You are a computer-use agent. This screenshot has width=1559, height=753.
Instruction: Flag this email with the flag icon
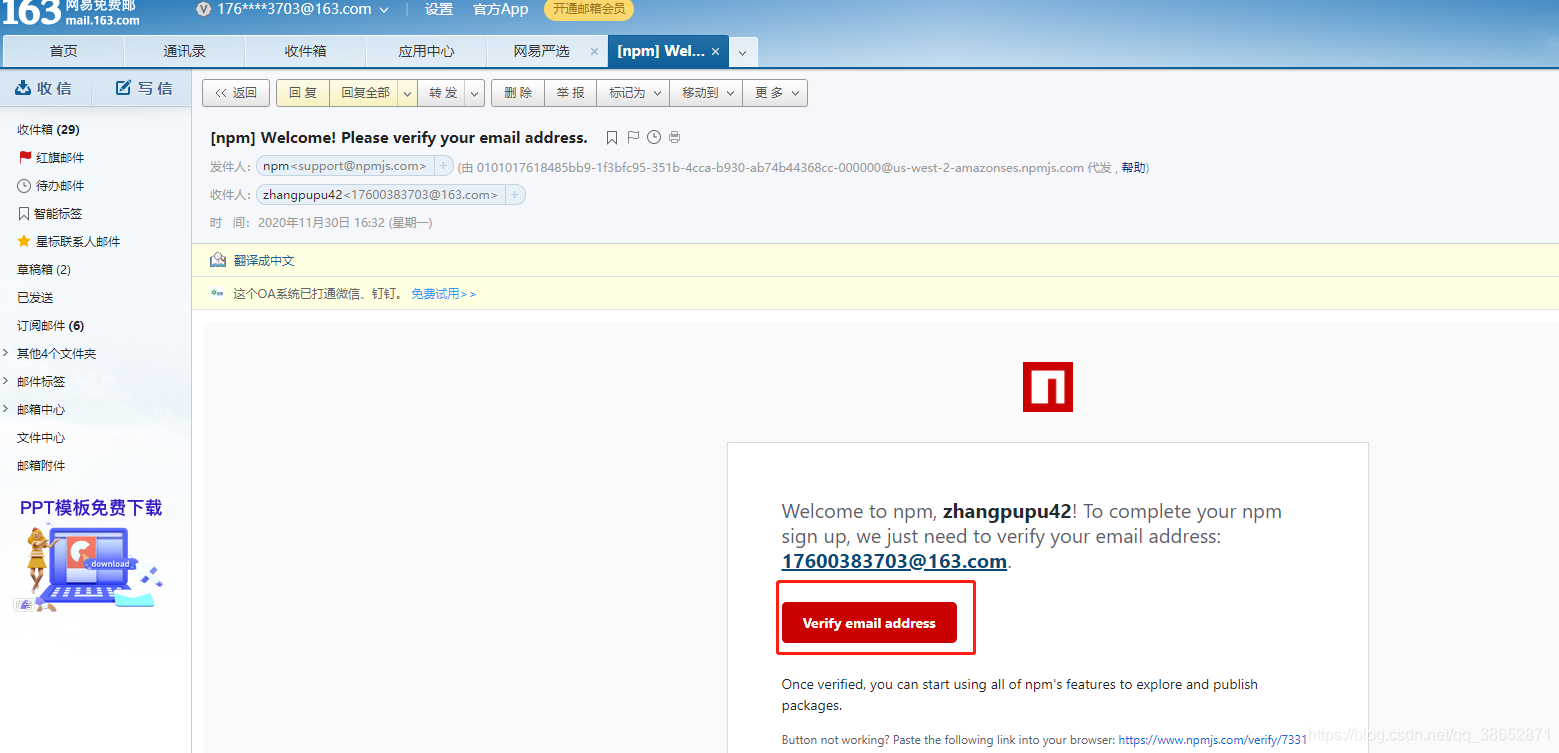point(633,137)
